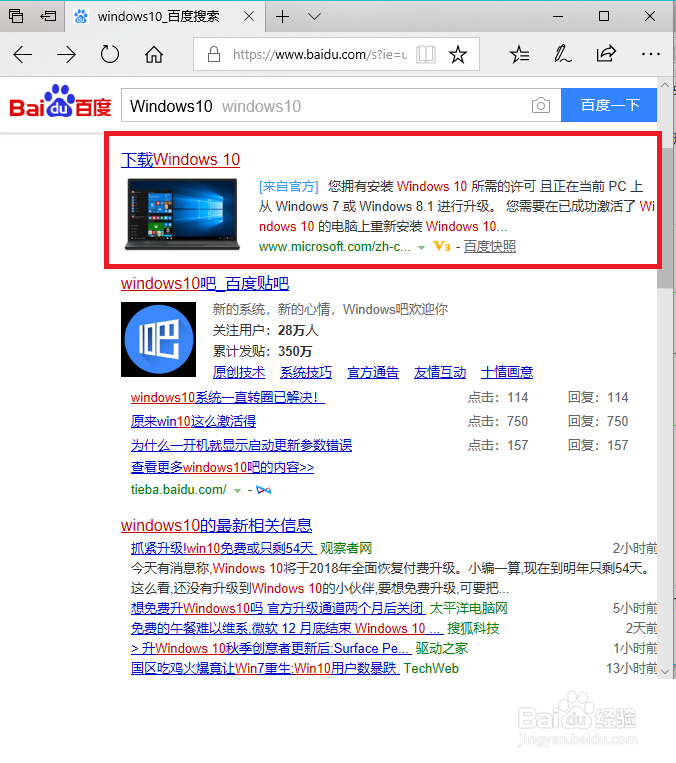
Task: Open 原来win10这么激活得 post link
Action: 193,421
